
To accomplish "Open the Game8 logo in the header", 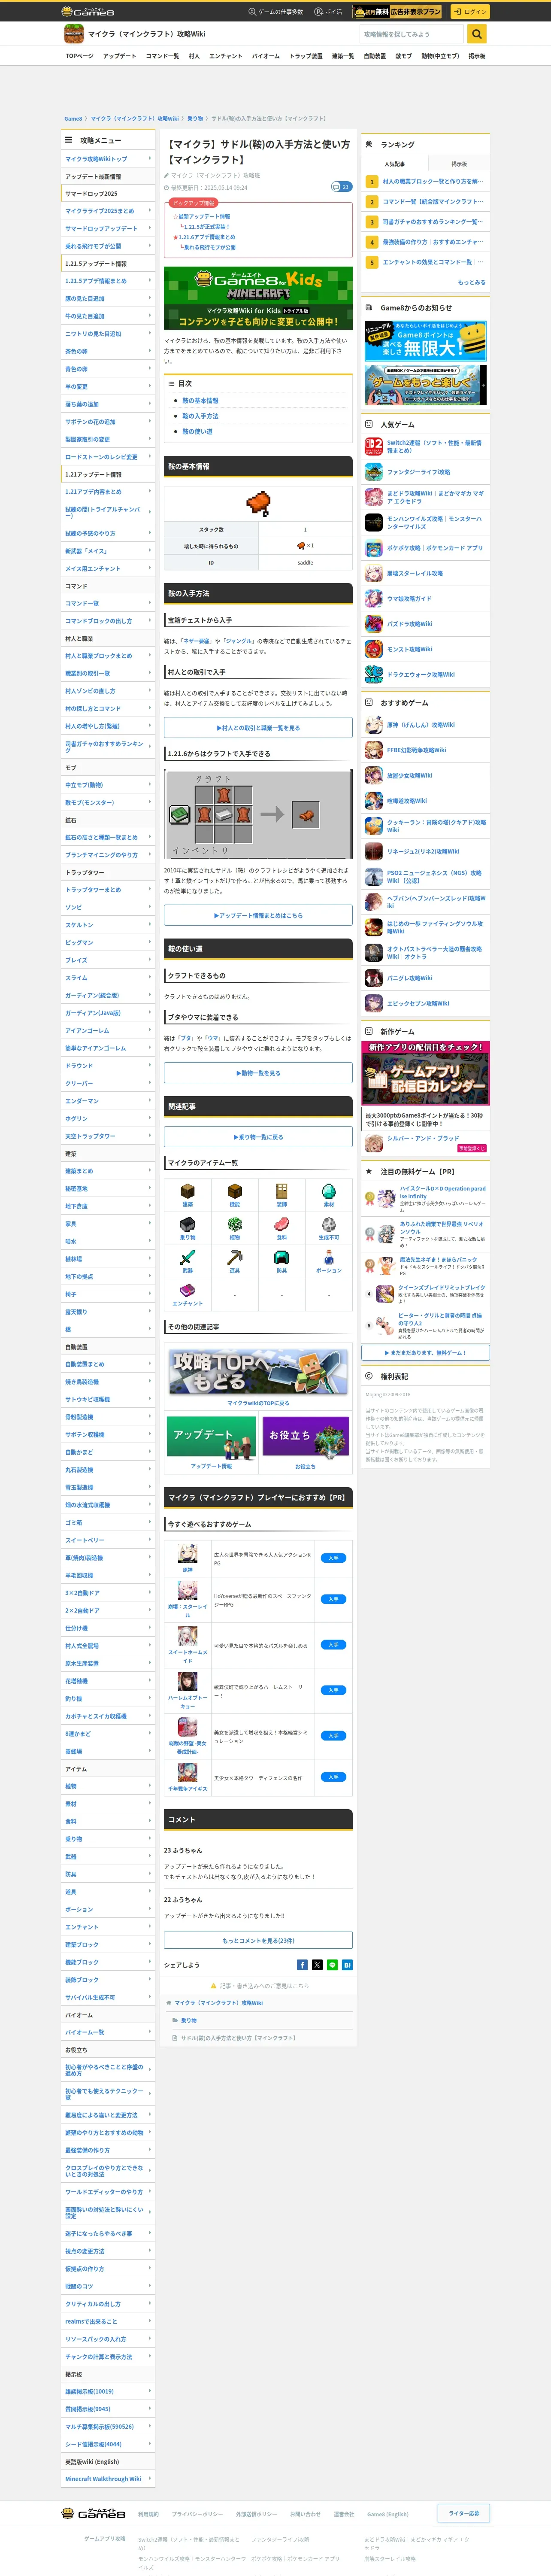I will pos(88,12).
